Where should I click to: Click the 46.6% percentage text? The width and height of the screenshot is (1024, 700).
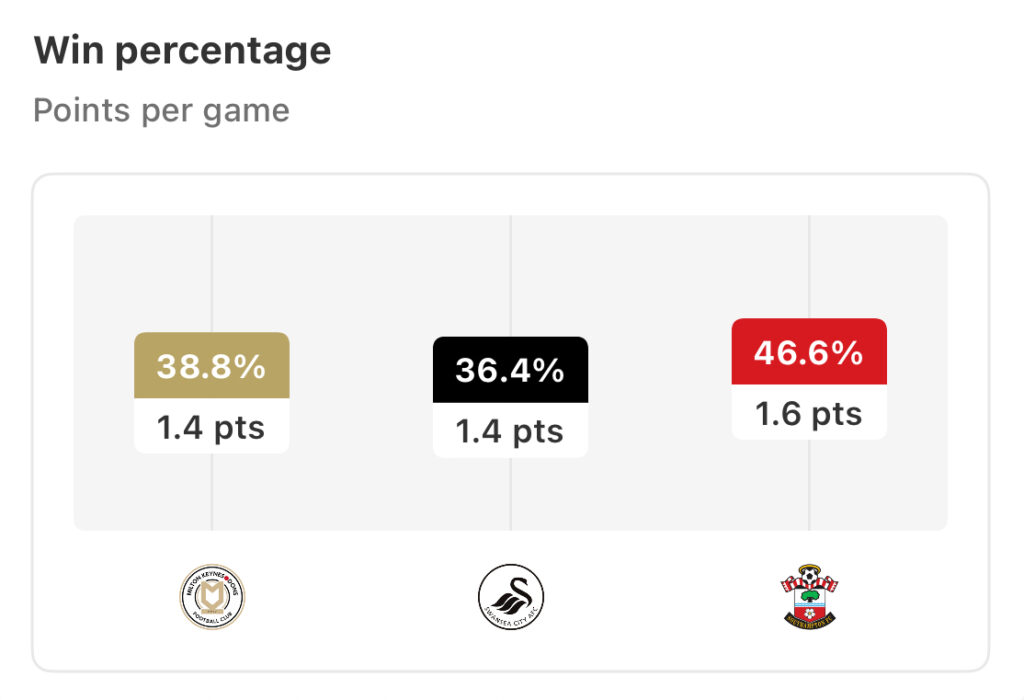coord(808,353)
